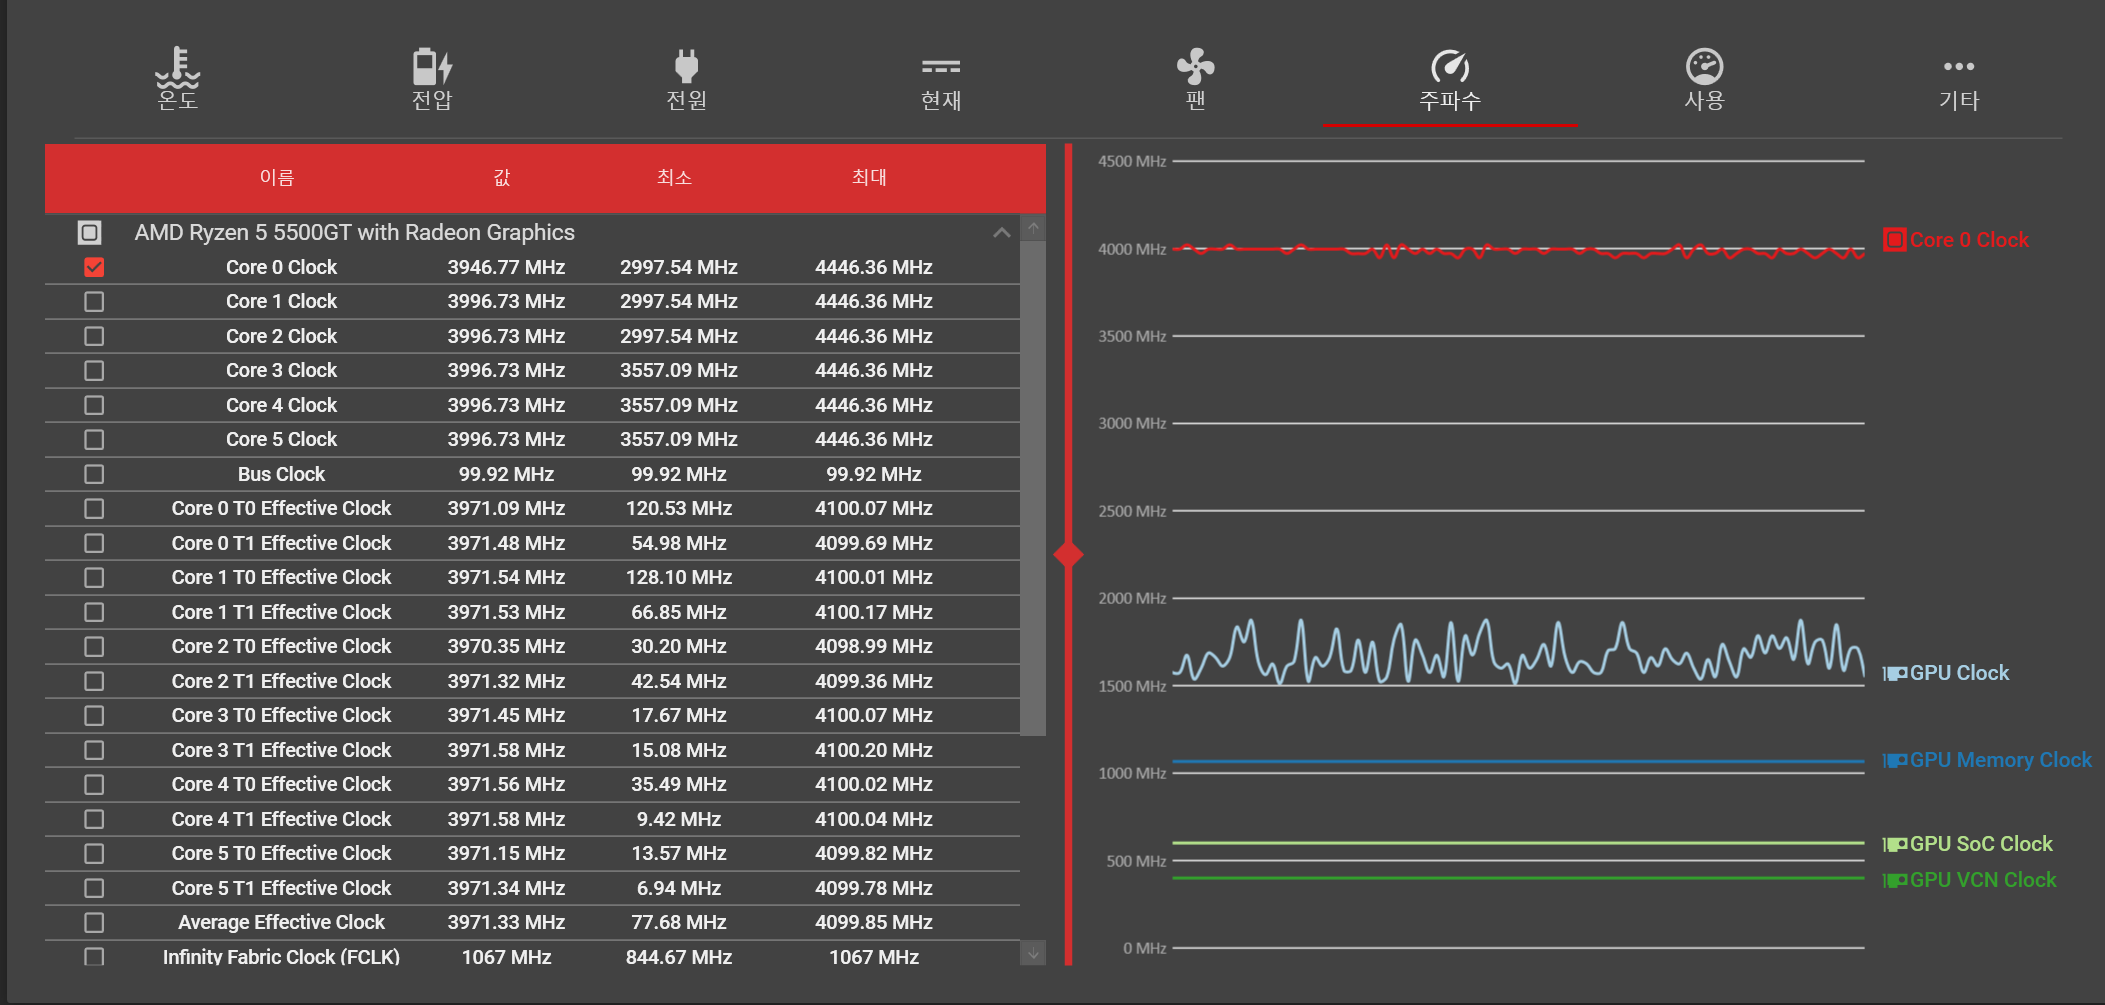Select Core 1 T1 Effective Clock row name
This screenshot has height=1005, width=2105.
click(x=281, y=612)
